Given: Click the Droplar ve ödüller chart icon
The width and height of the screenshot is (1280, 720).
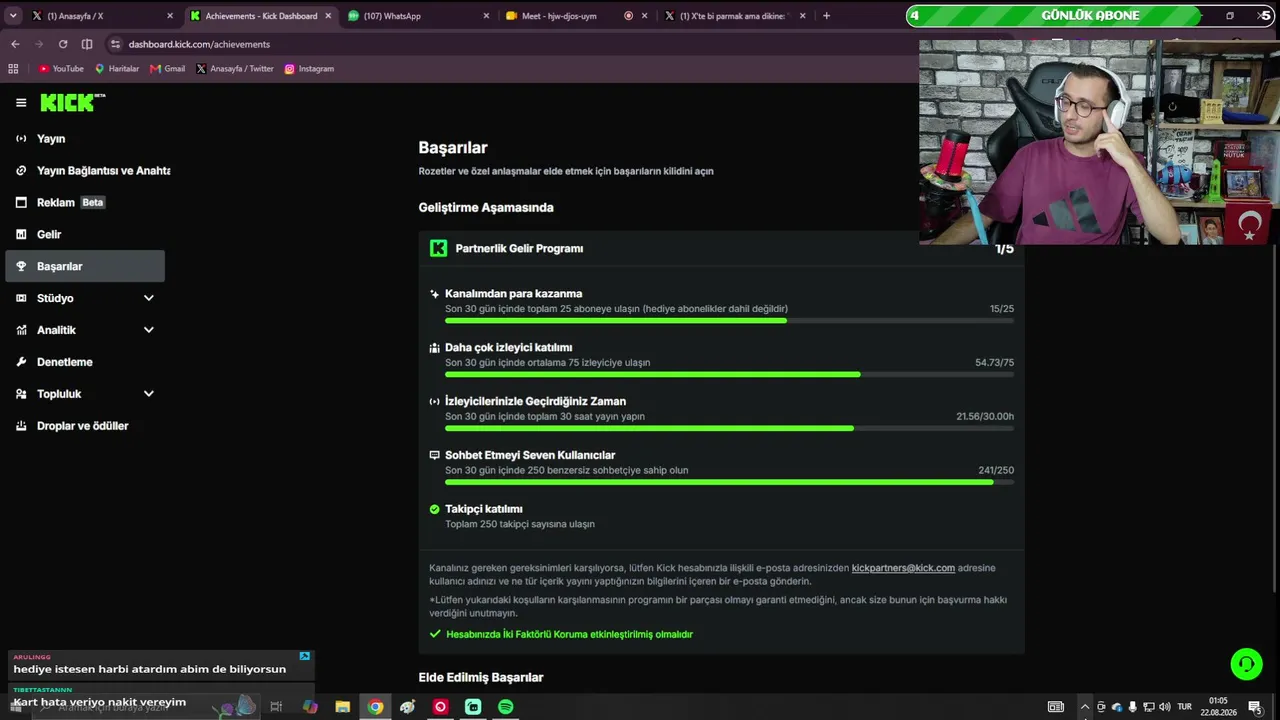Looking at the screenshot, I should [21, 426].
